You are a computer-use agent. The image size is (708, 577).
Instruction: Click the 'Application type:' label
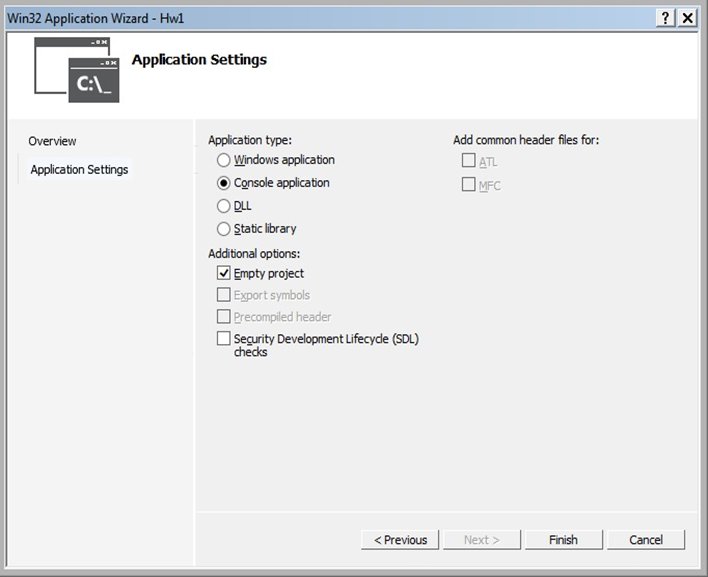click(250, 140)
